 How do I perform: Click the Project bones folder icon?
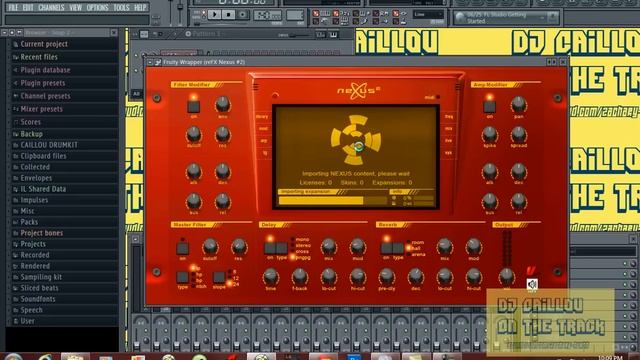16,233
